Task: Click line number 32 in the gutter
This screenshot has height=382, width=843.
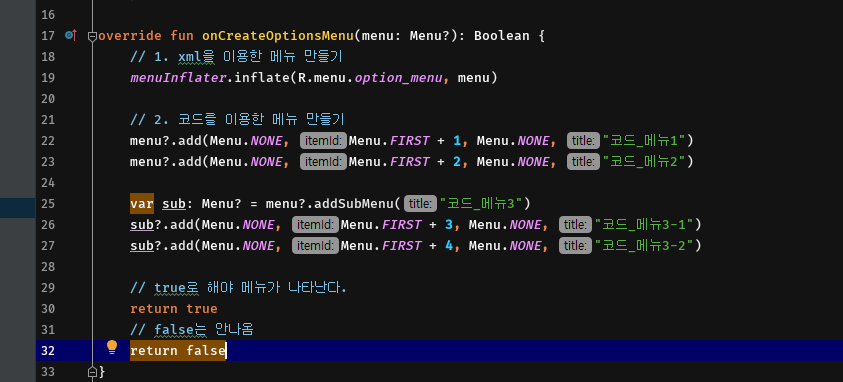Action: (48, 351)
